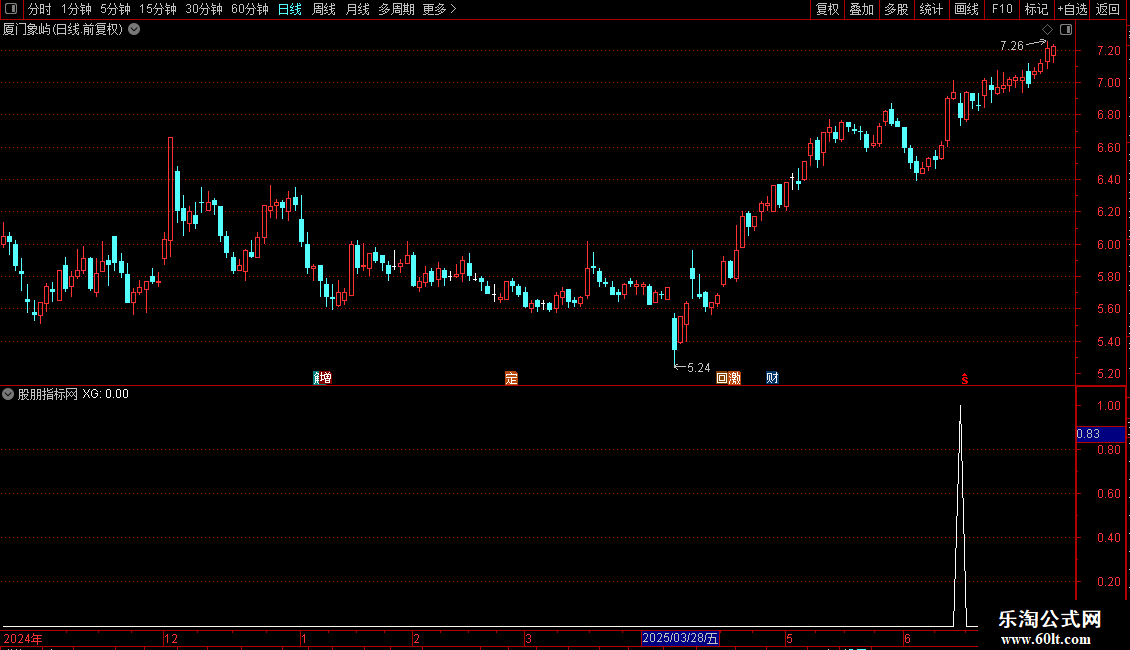Click the 财 financial report marker
Screen dimensions: 1130x650
pyautogui.click(x=772, y=378)
